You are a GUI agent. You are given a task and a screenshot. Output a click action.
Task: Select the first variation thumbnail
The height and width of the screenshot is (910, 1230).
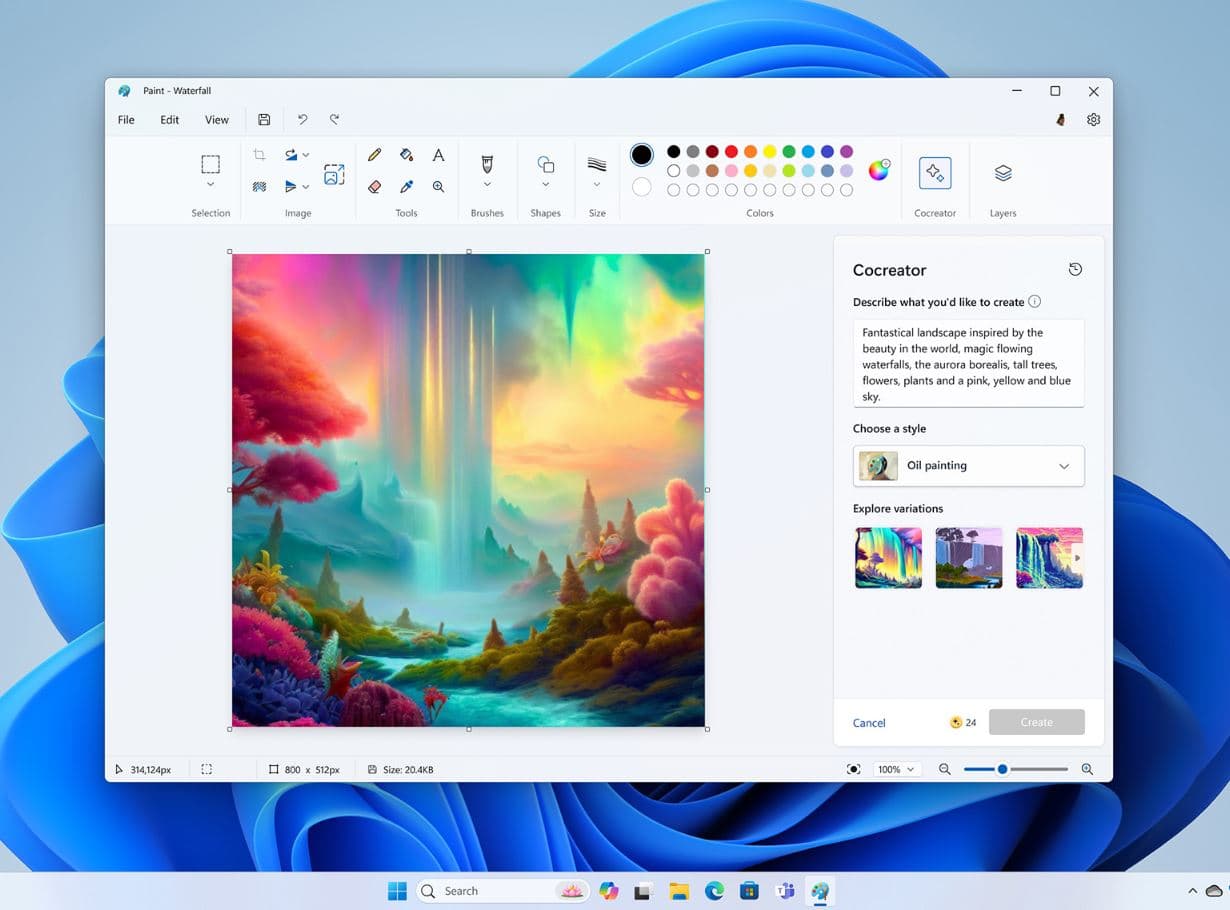click(888, 558)
